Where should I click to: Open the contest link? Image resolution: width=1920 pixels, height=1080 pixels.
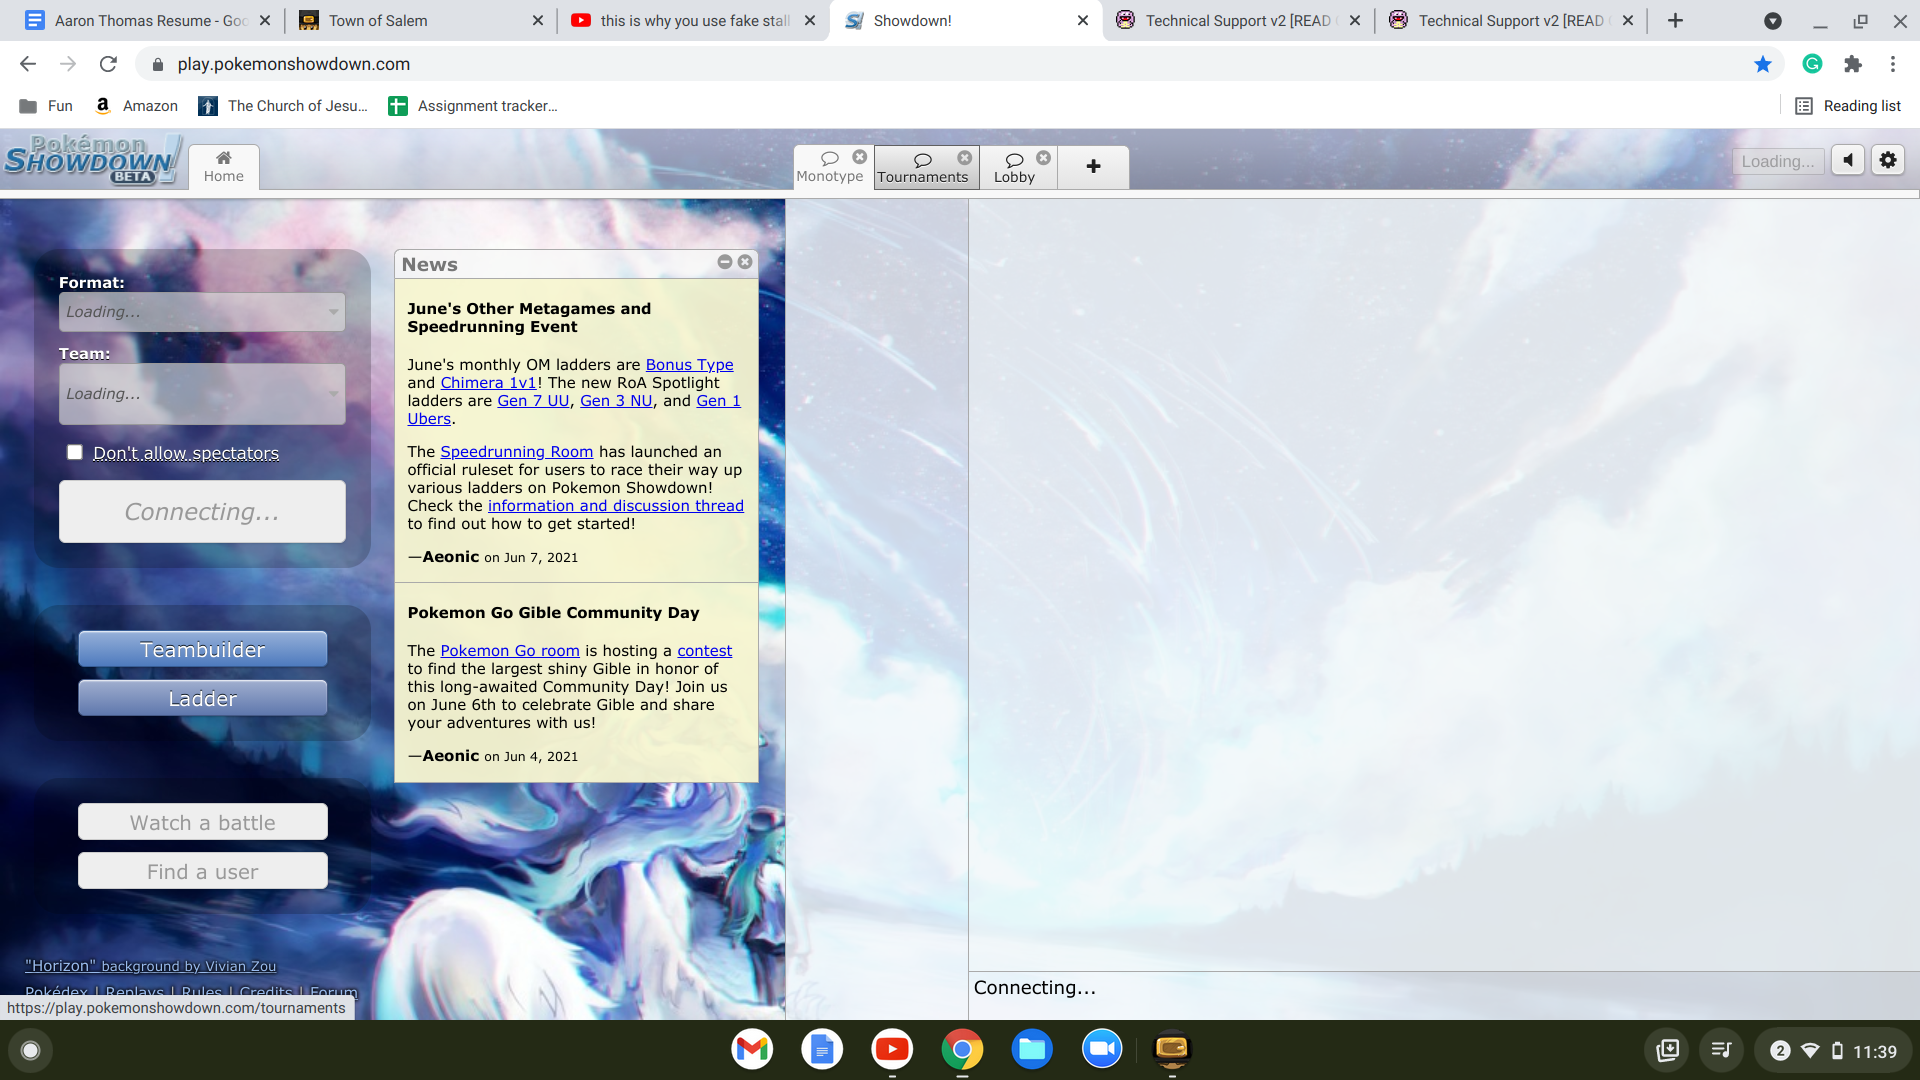click(704, 651)
